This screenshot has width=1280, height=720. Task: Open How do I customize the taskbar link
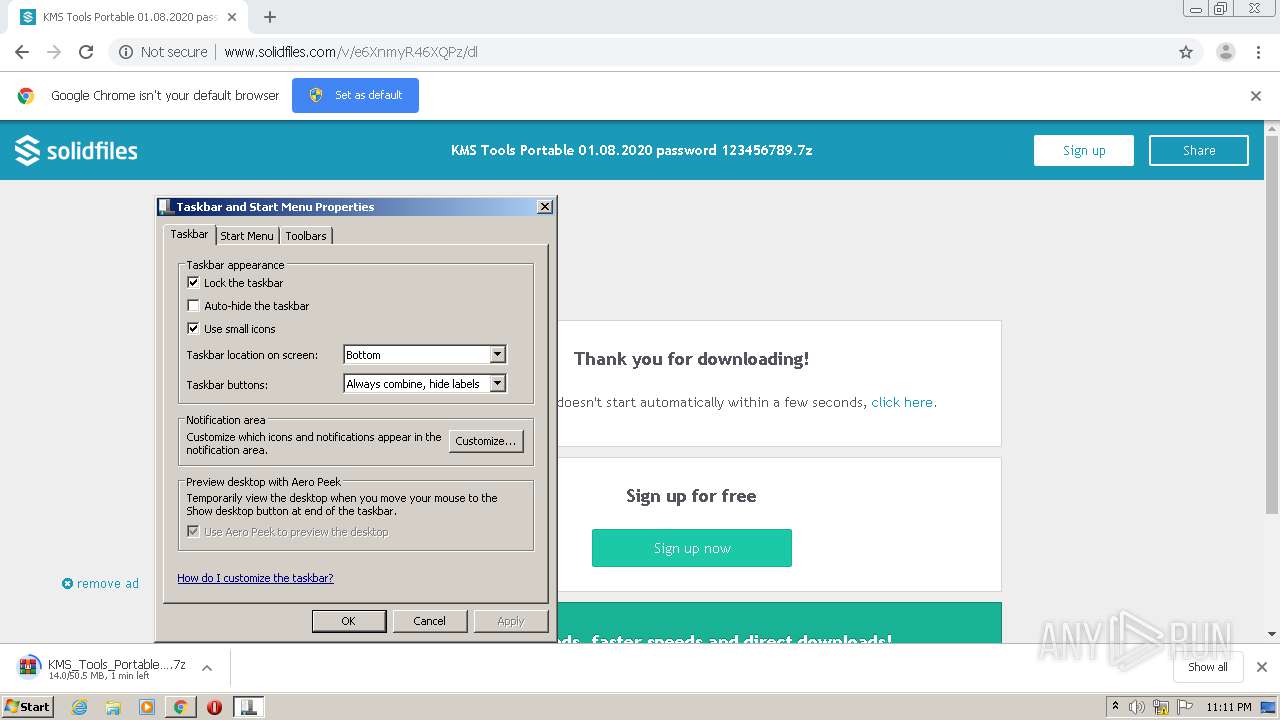(255, 578)
